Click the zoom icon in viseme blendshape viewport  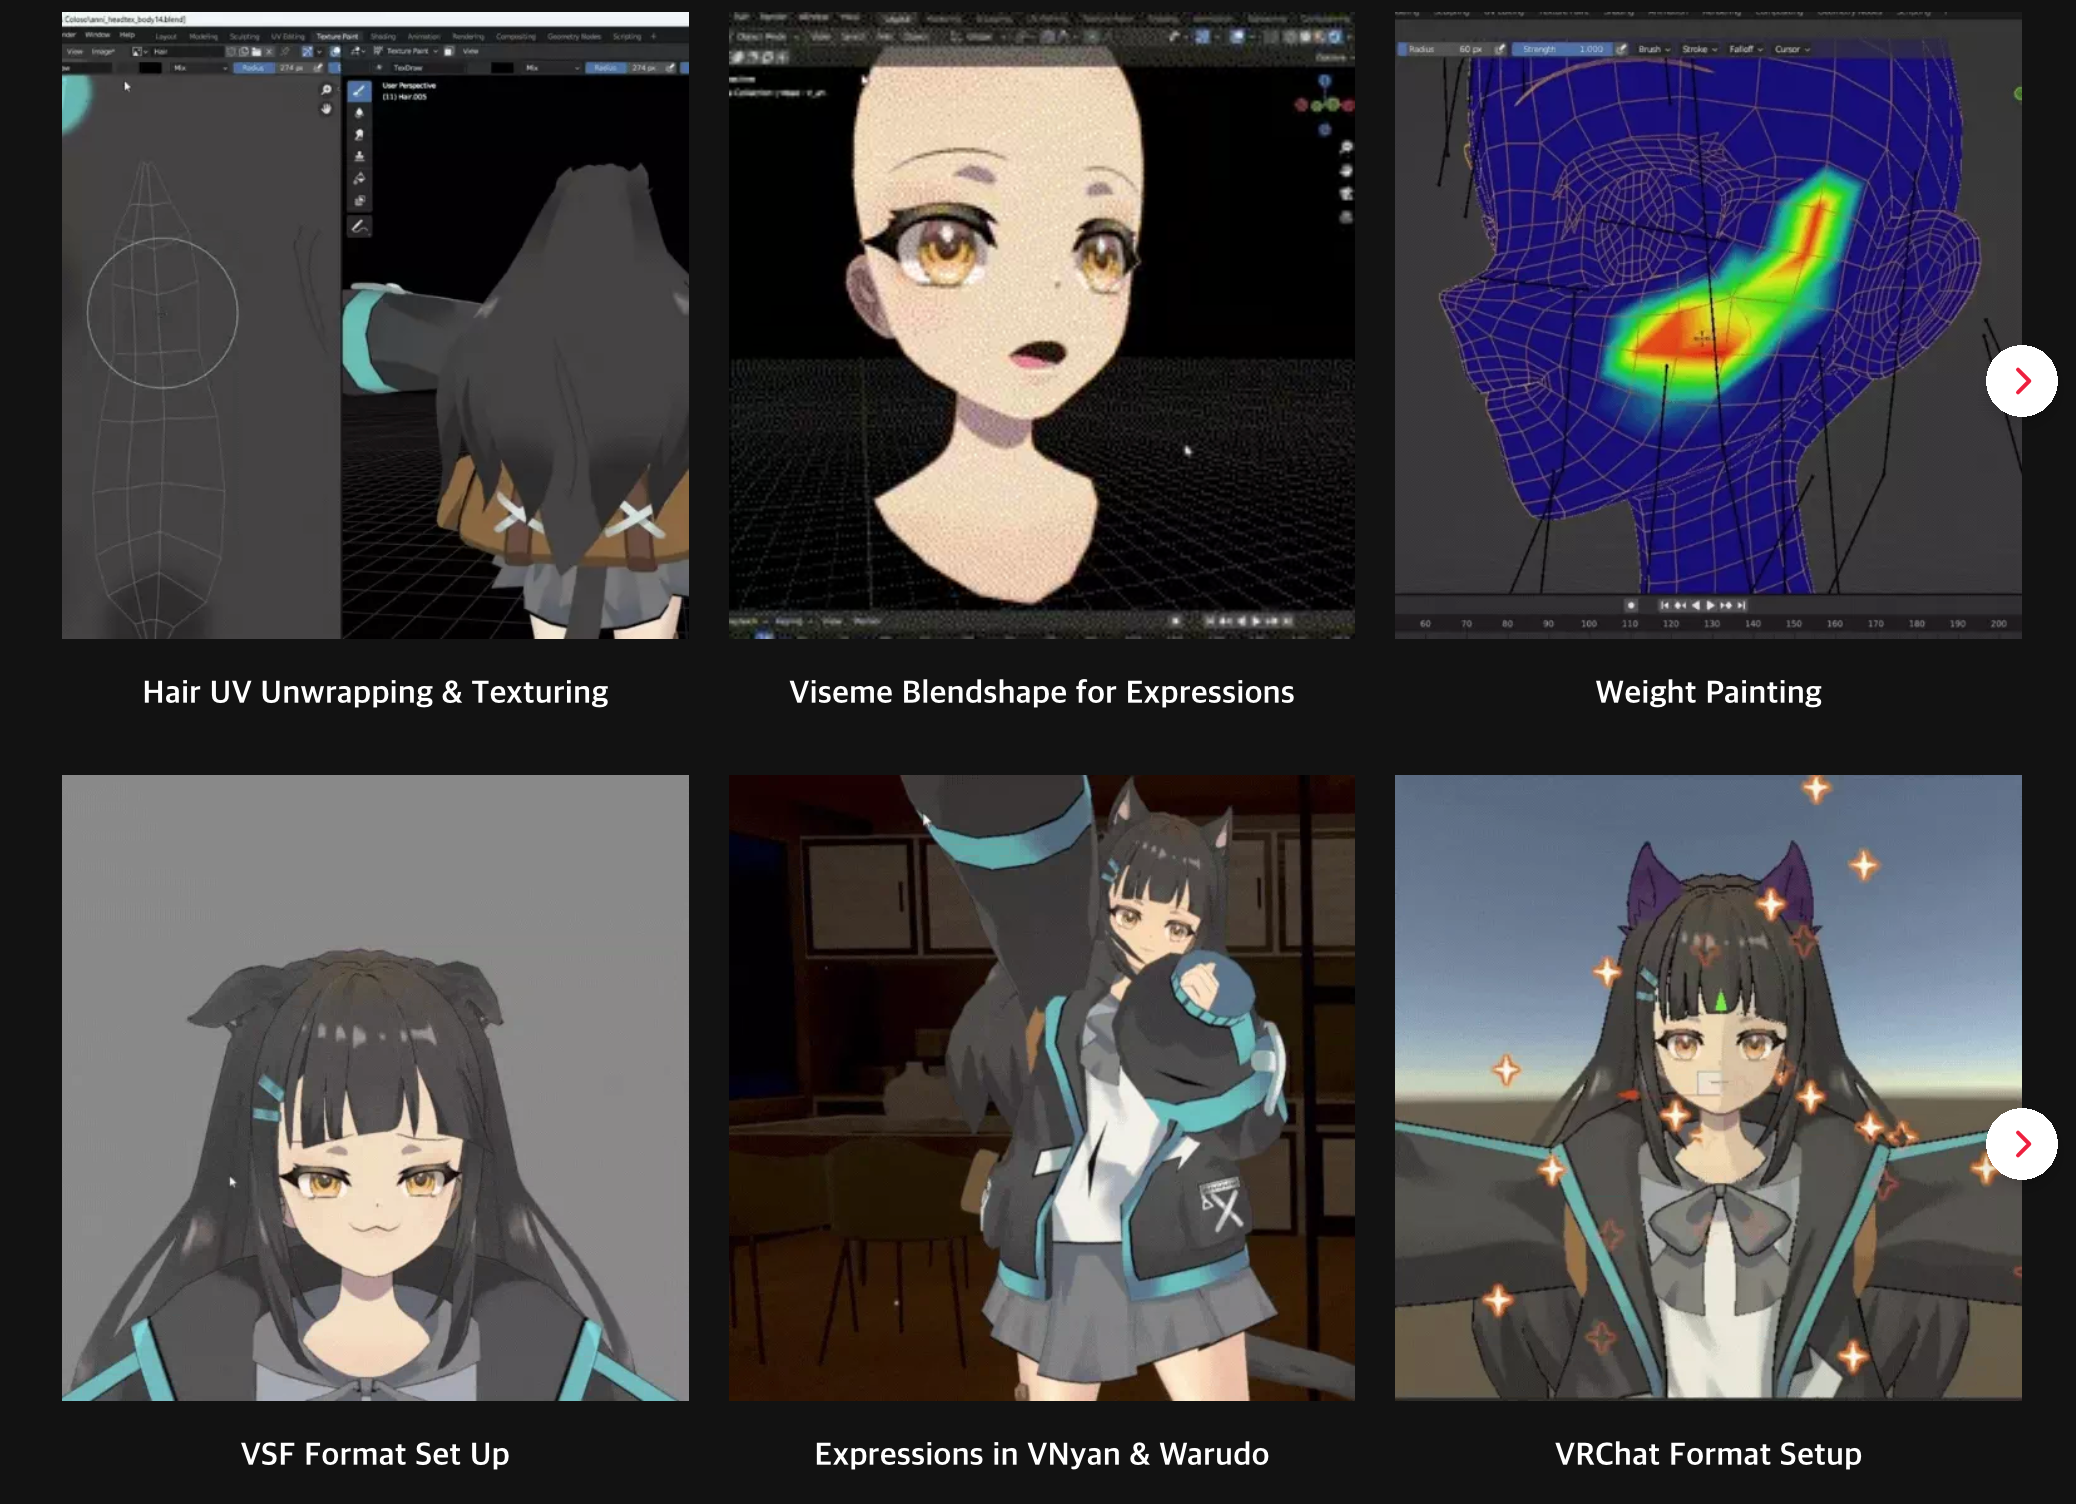click(x=1346, y=148)
